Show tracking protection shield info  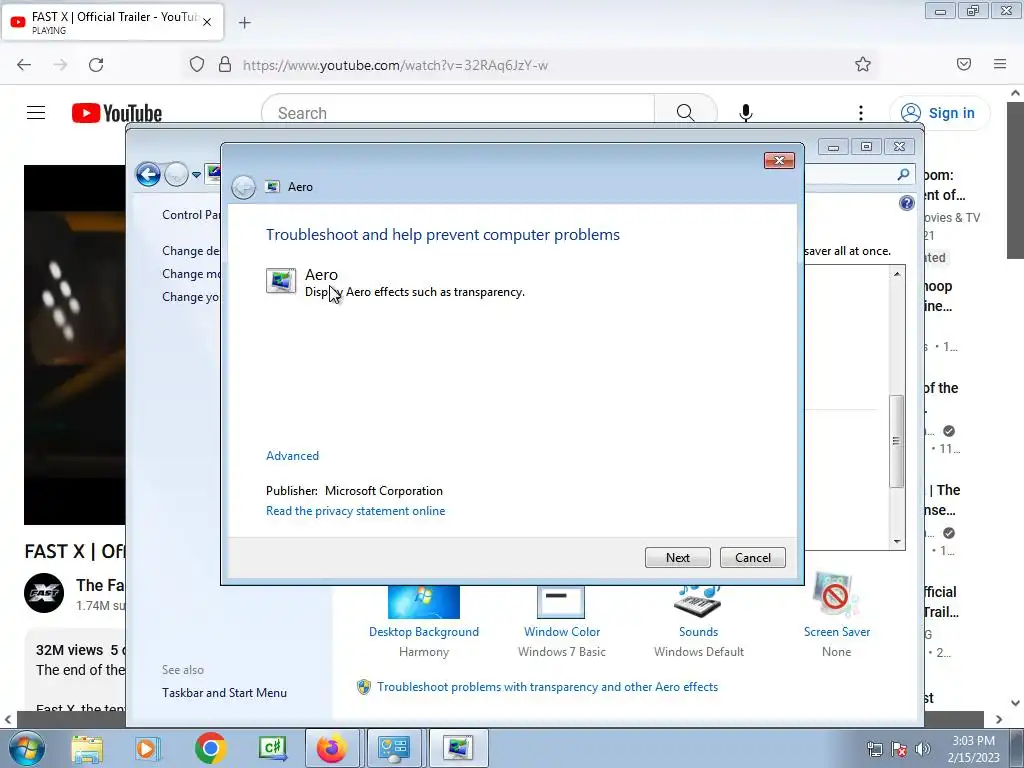[197, 64]
